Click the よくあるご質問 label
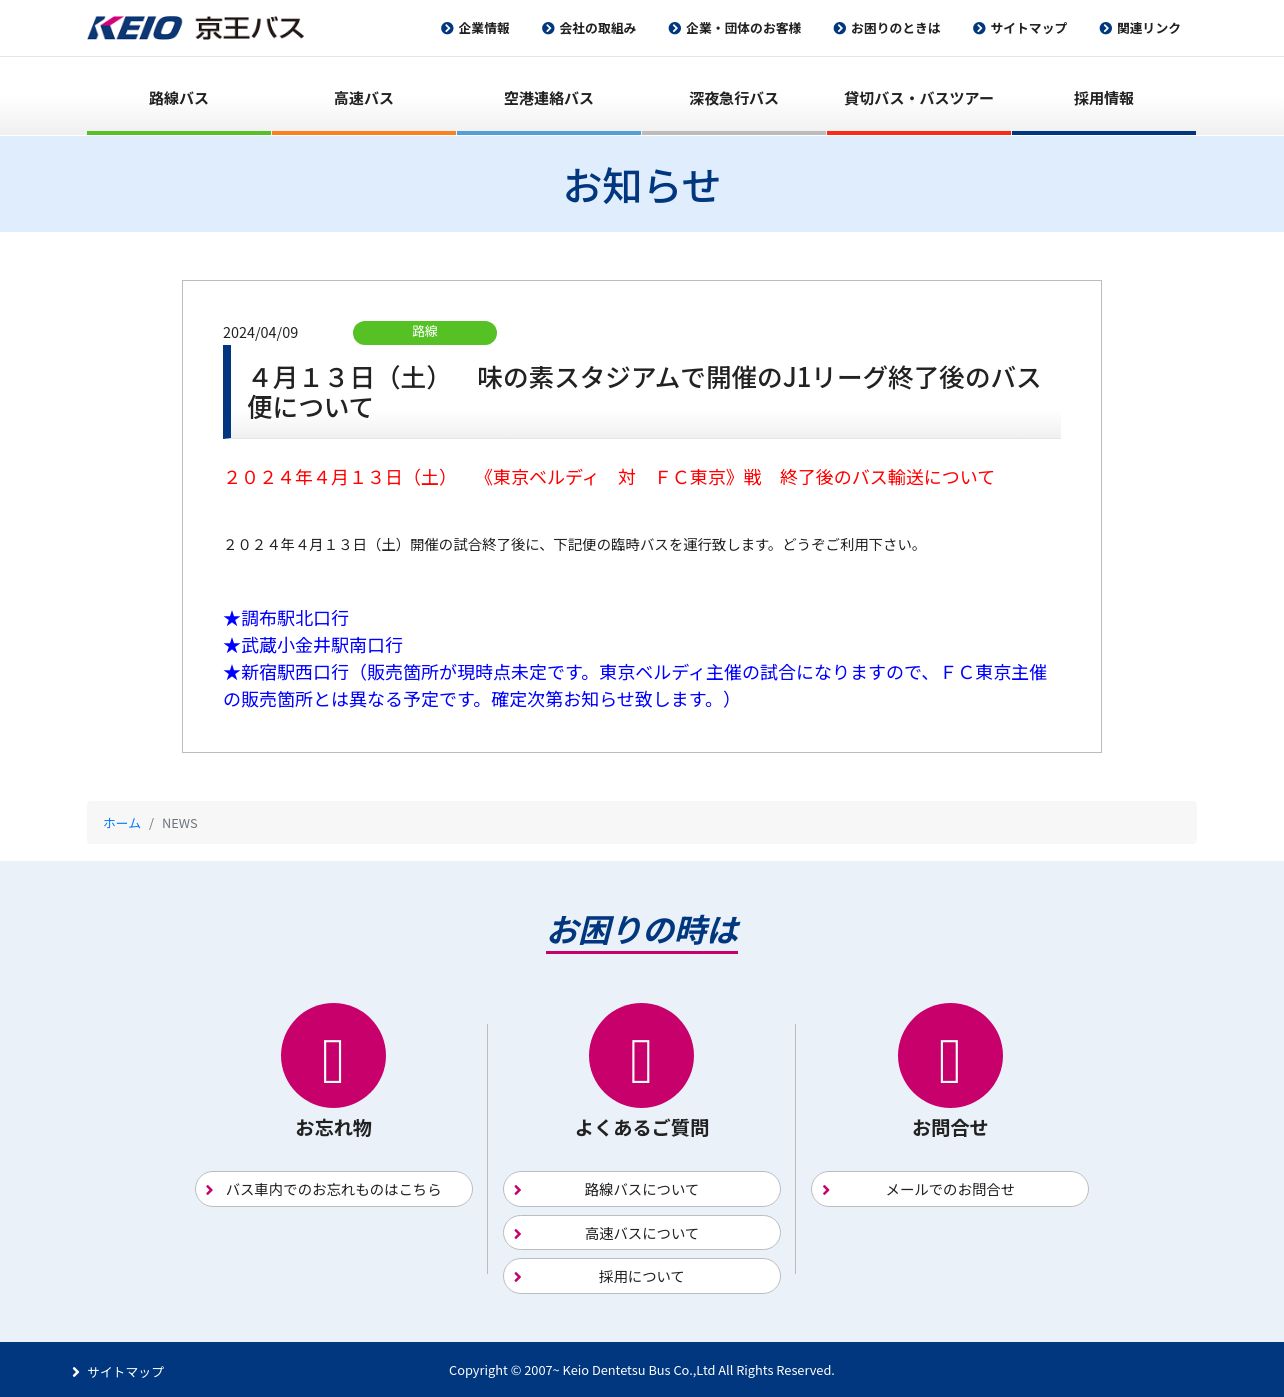Viewport: 1284px width, 1397px height. click(x=641, y=1128)
